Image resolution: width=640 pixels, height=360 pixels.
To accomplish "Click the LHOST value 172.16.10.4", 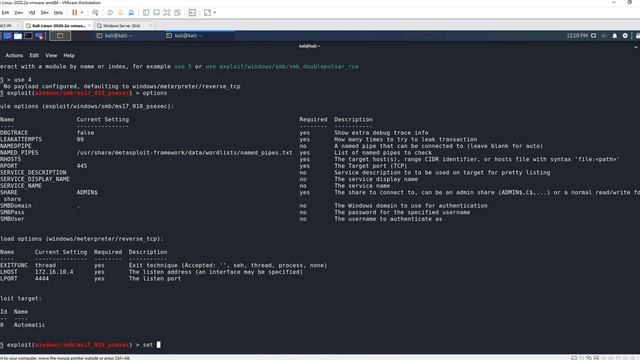I will [x=54, y=272].
